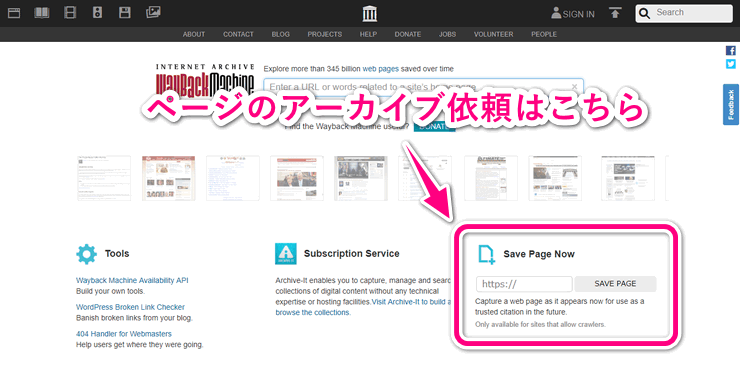Image resolution: width=740 pixels, height=365 pixels.
Task: Open the Software (floppy disk) icon
Action: [x=125, y=13]
